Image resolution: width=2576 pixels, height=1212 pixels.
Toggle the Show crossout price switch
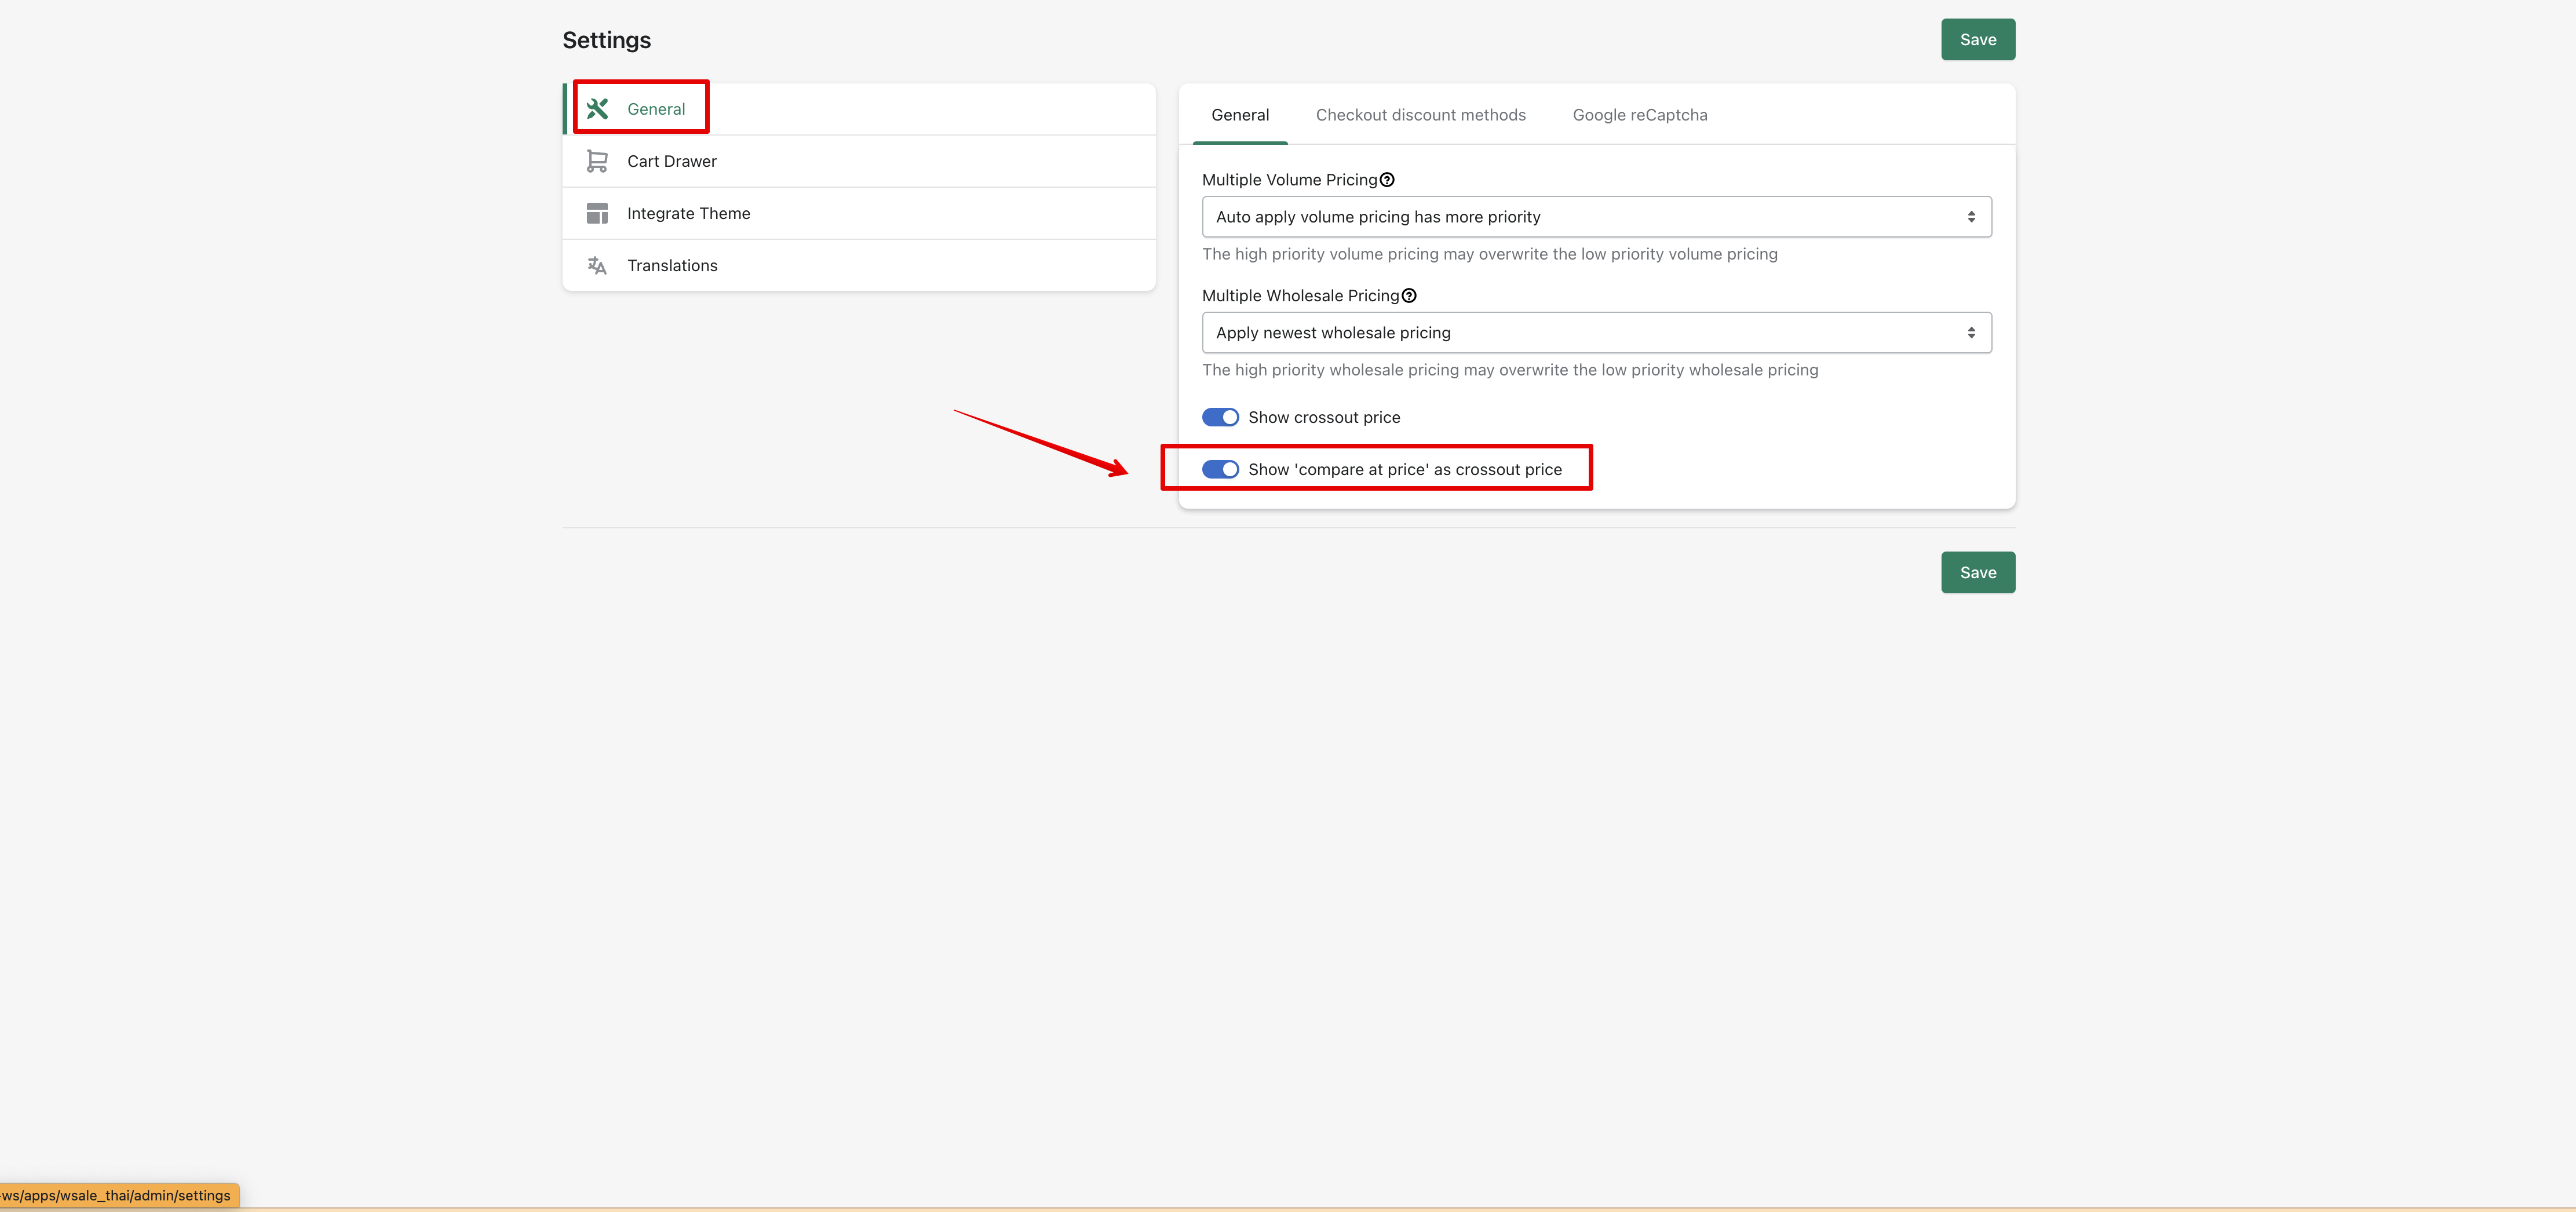coord(1220,417)
